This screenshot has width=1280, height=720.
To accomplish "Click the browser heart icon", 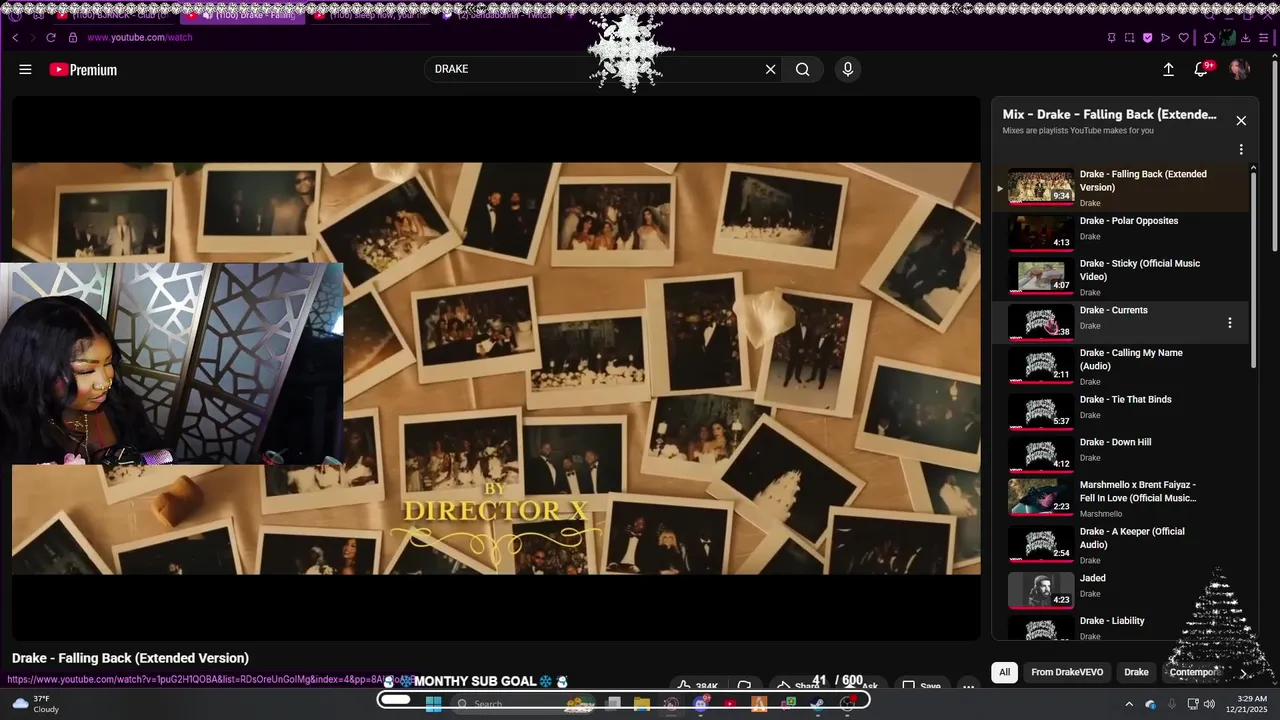I will pos(1183,38).
